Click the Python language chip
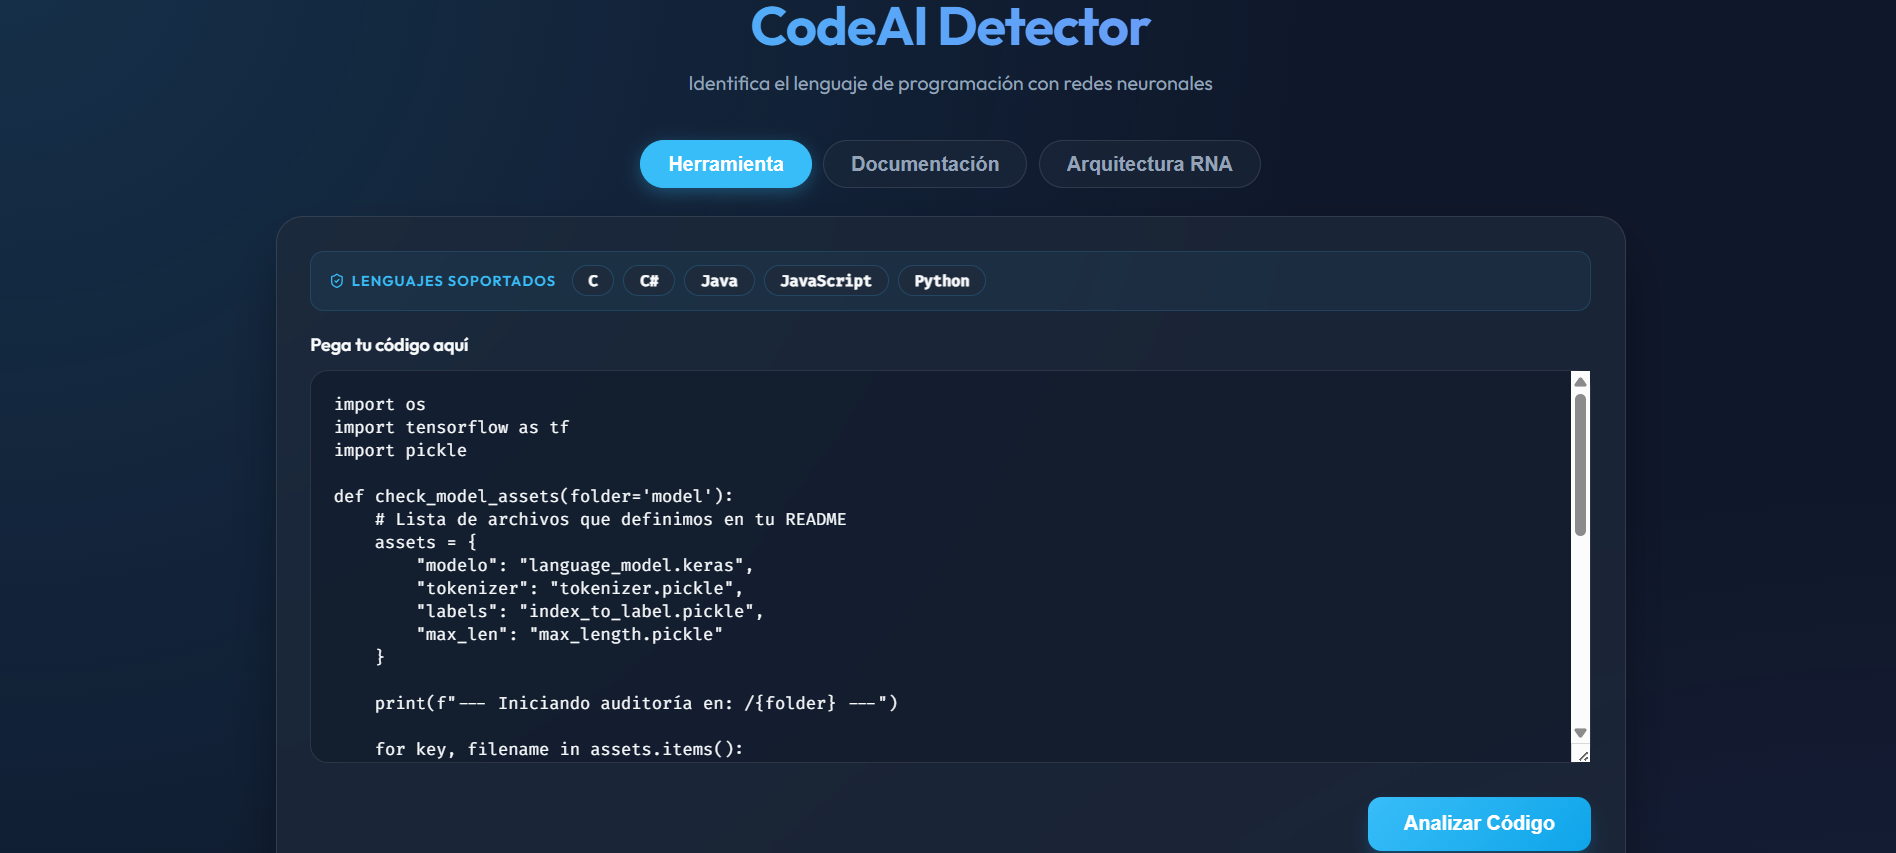This screenshot has width=1896, height=853. [941, 281]
